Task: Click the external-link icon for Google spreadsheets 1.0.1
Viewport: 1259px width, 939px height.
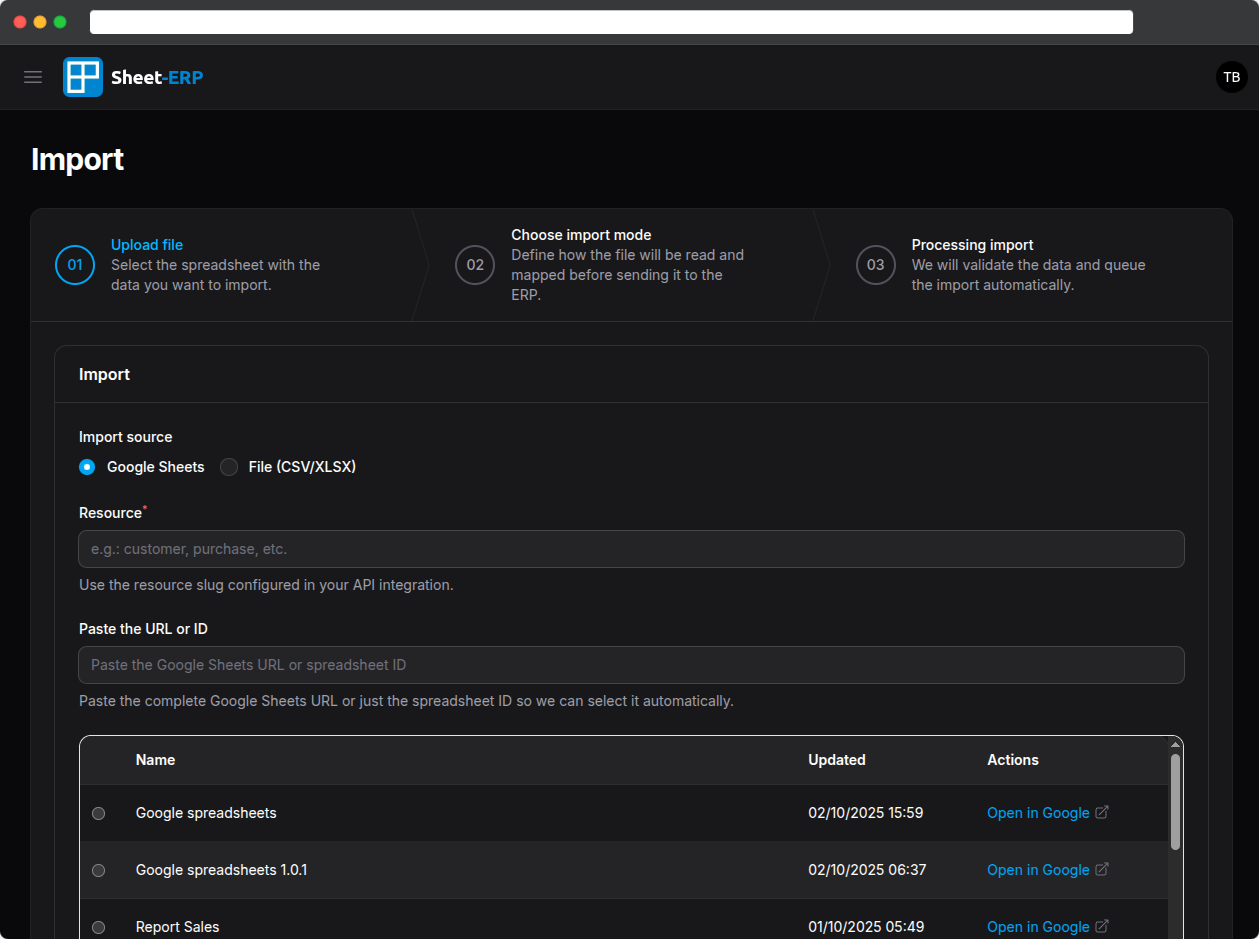Action: [x=1101, y=869]
